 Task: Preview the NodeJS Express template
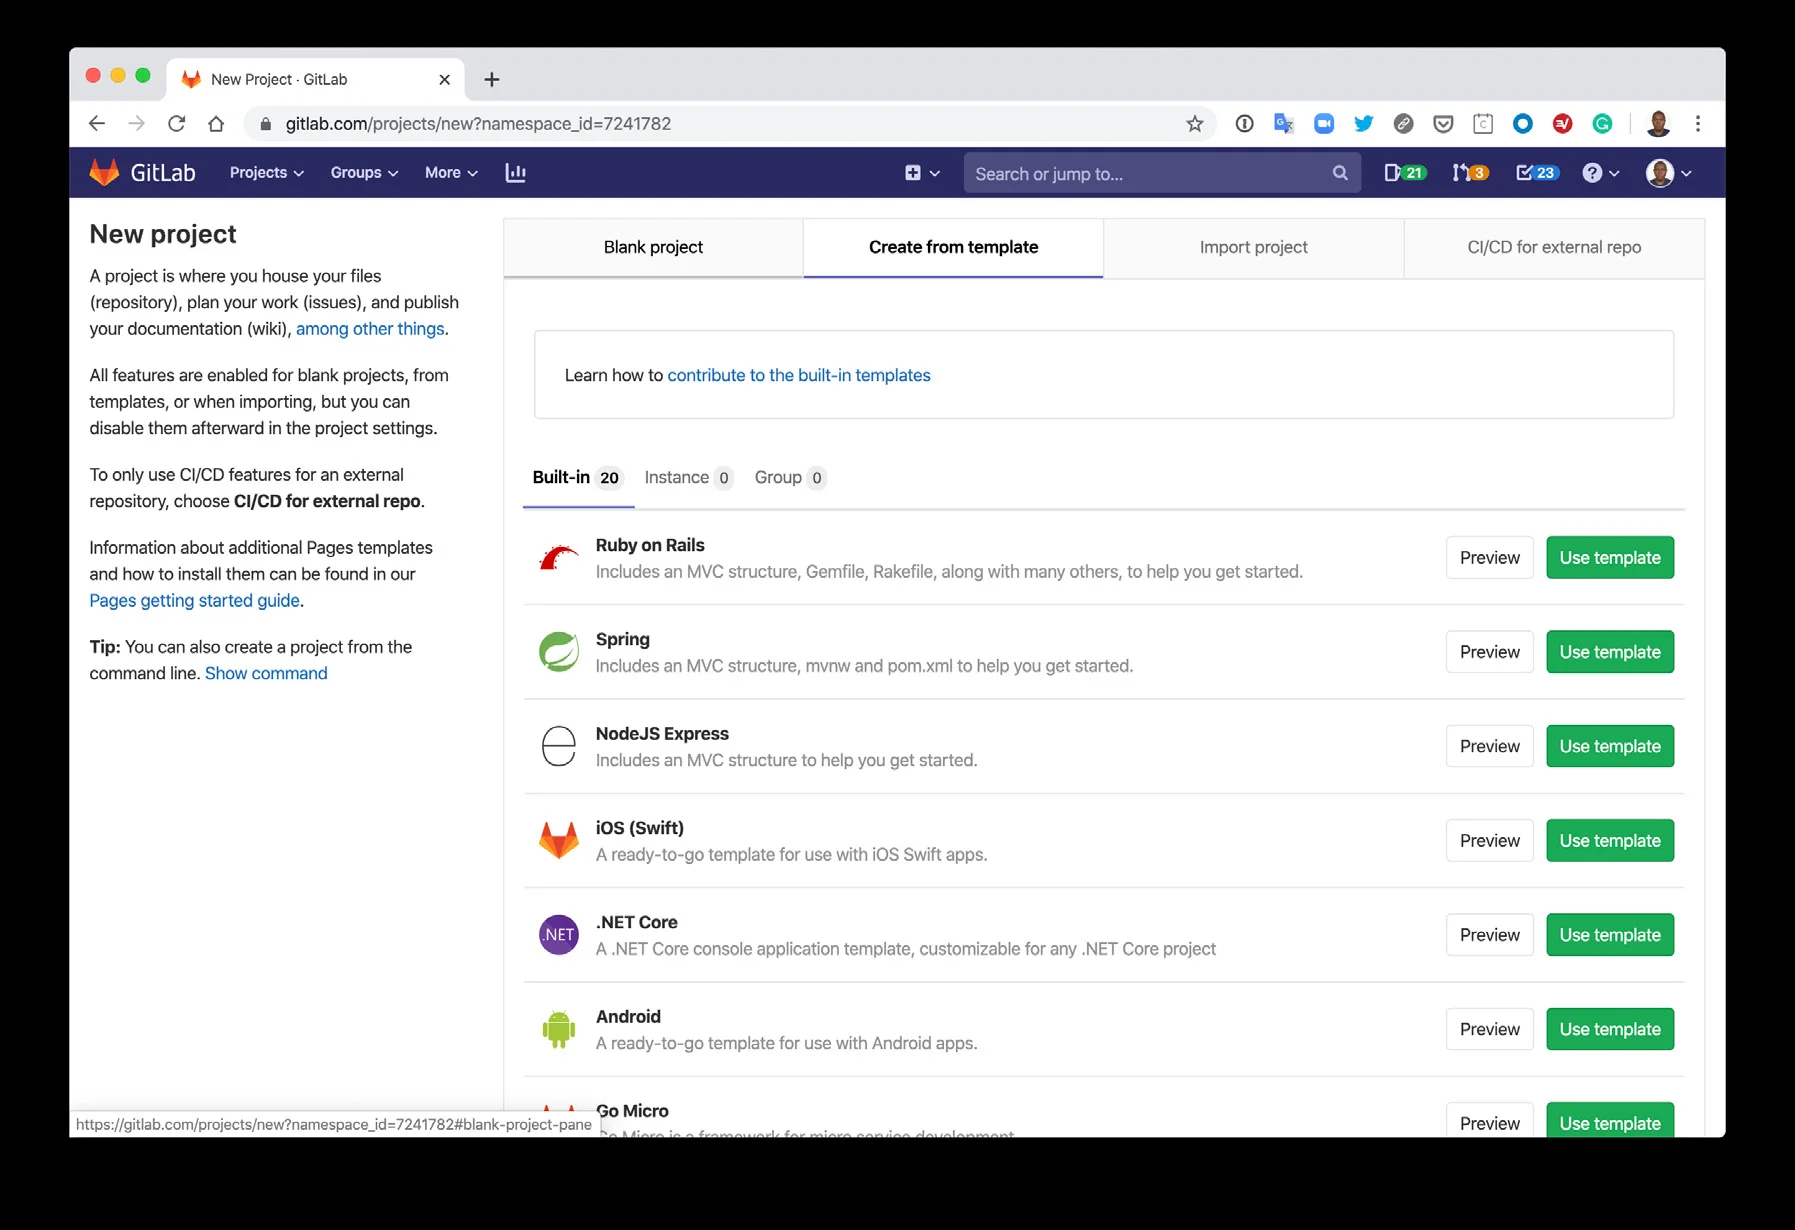coord(1489,747)
